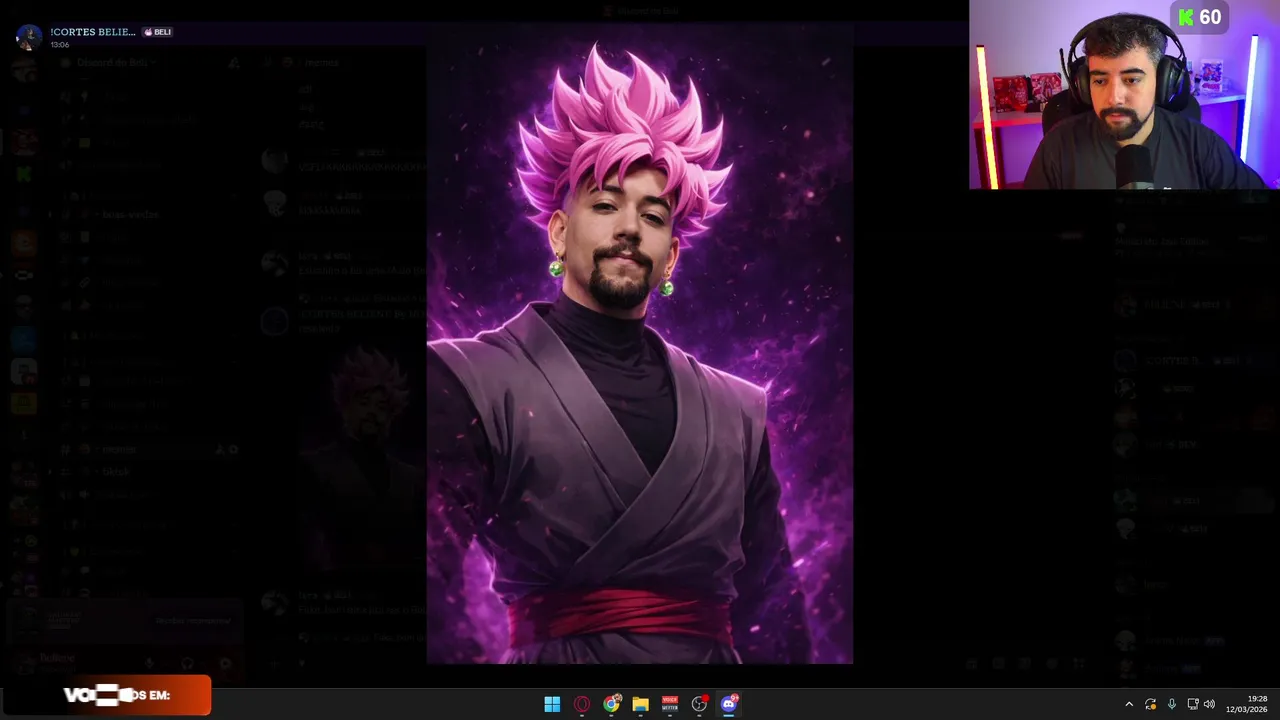Viewport: 1280px width, 720px height.
Task: Open the Windows Start menu
Action: (x=552, y=704)
